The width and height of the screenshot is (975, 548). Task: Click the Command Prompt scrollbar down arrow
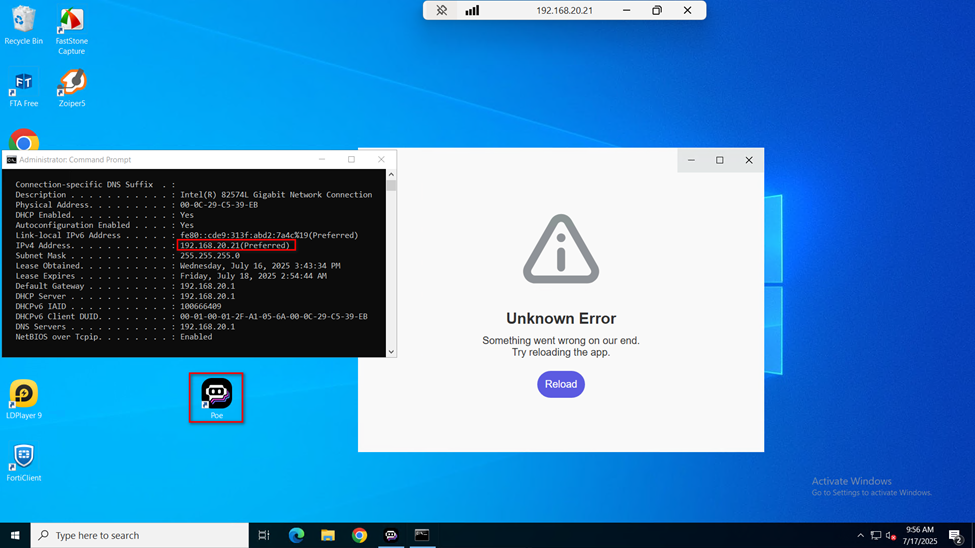(x=391, y=351)
